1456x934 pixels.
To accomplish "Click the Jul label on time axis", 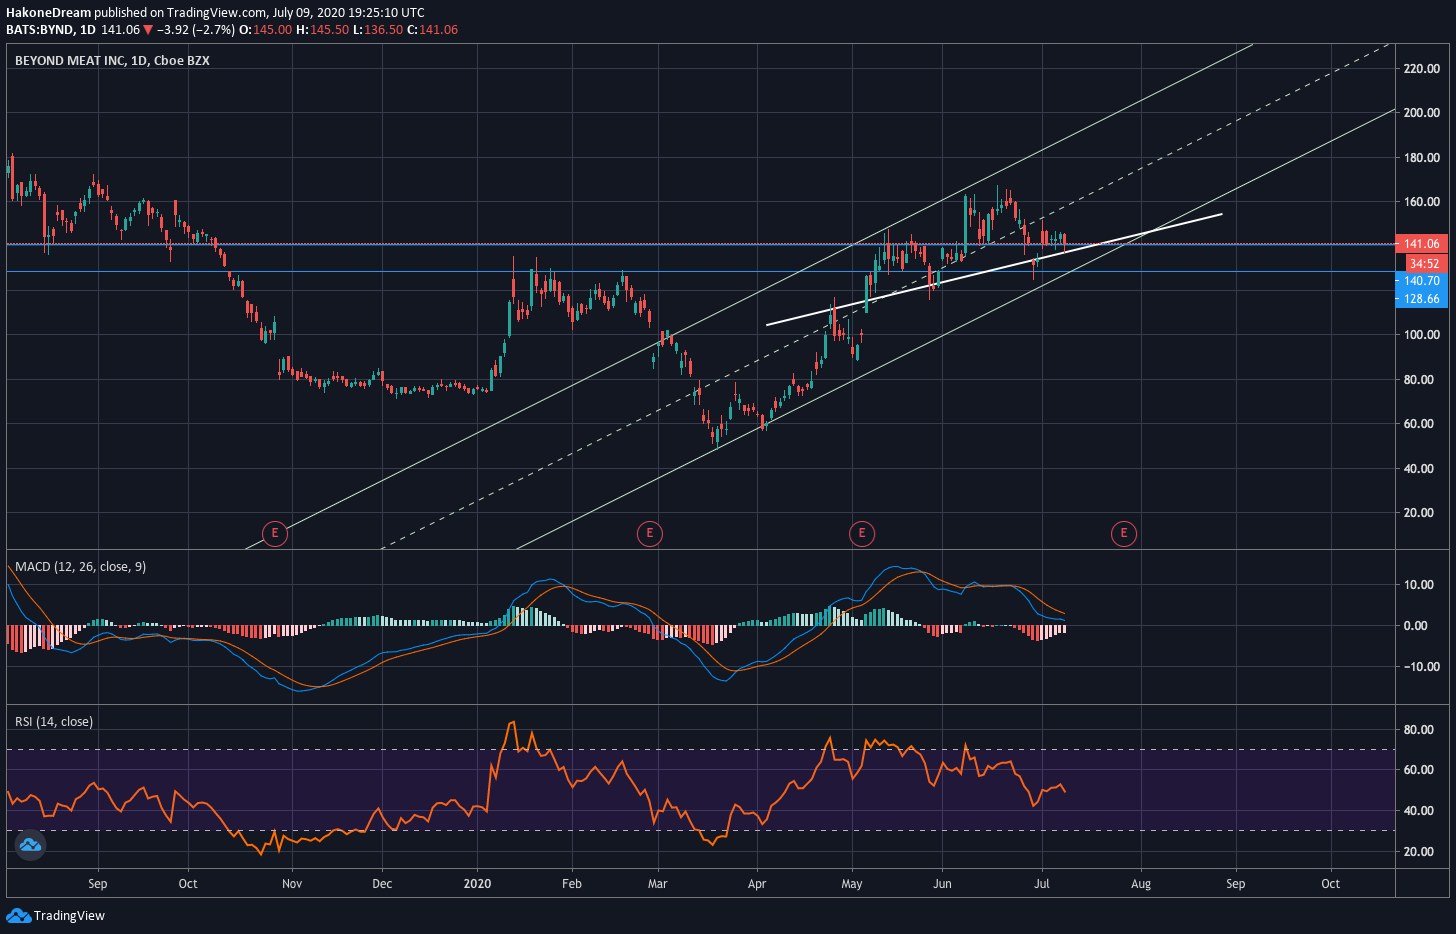I will (x=1042, y=884).
